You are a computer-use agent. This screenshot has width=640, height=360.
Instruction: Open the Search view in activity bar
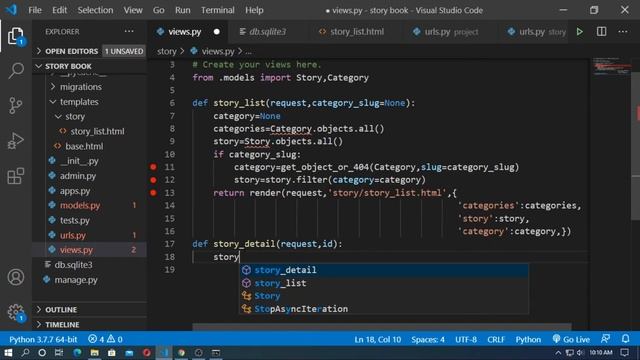16,70
